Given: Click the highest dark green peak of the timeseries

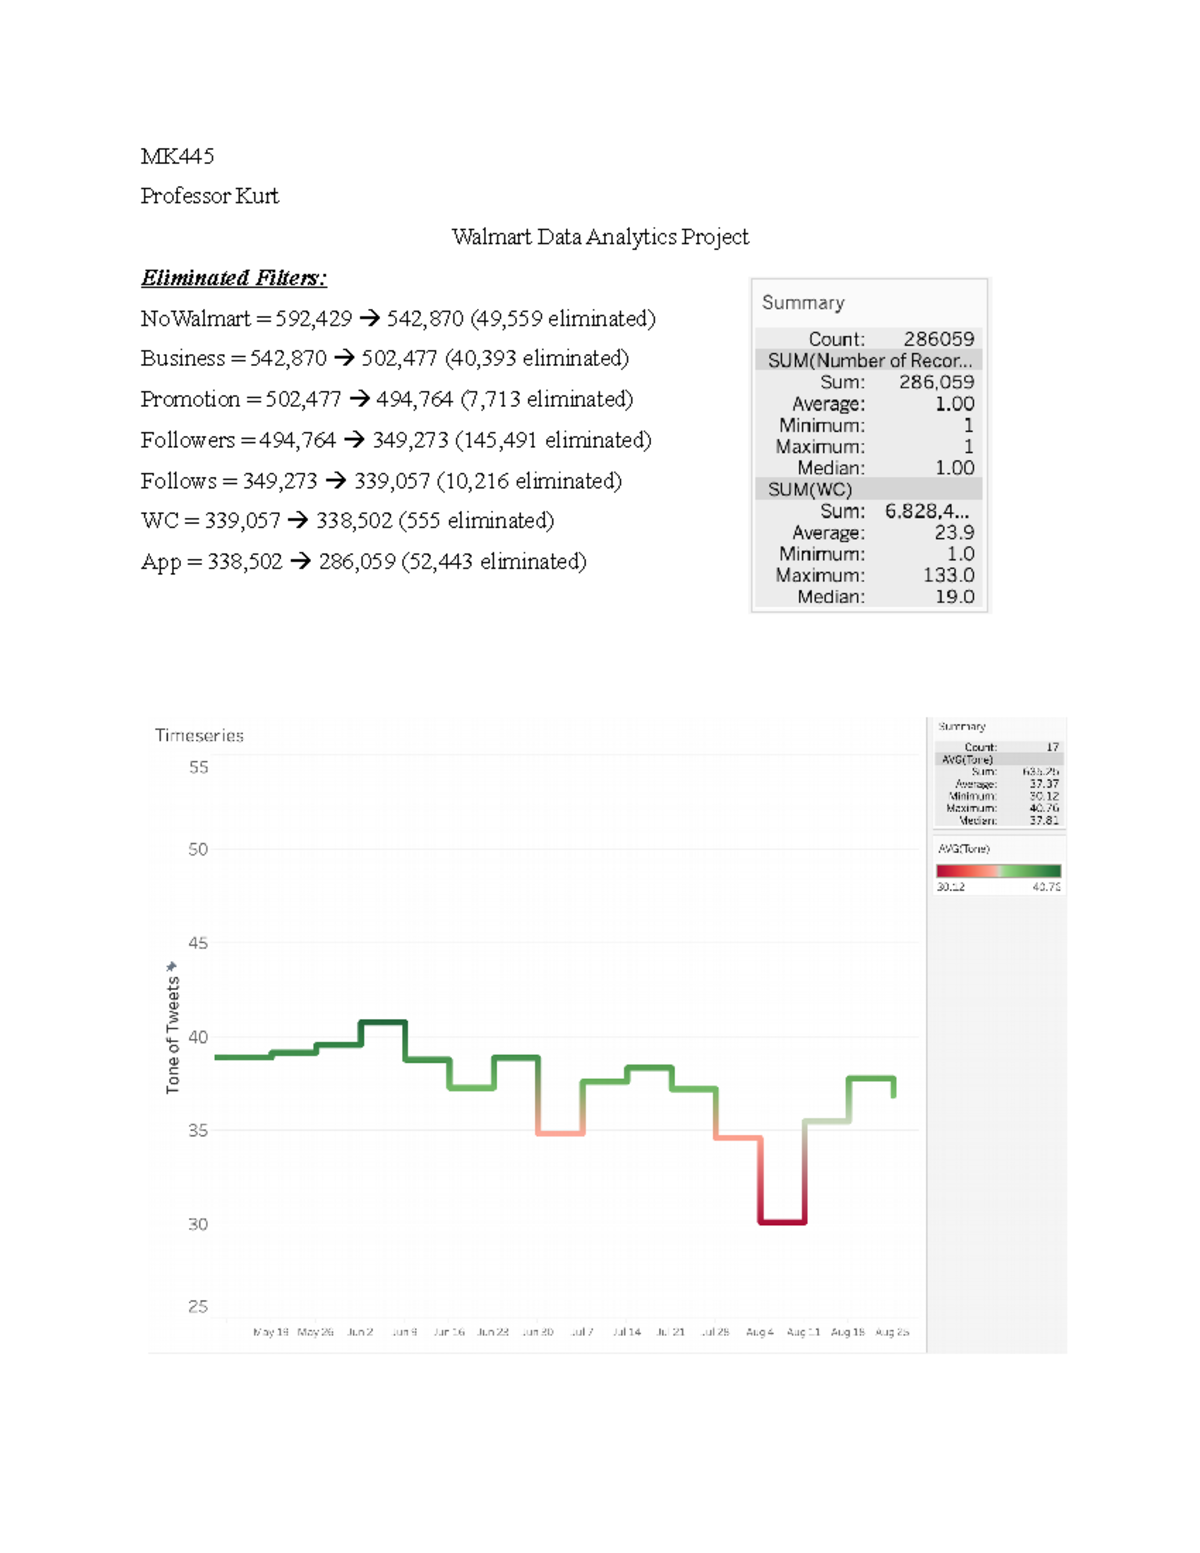Looking at the screenshot, I should [383, 1022].
